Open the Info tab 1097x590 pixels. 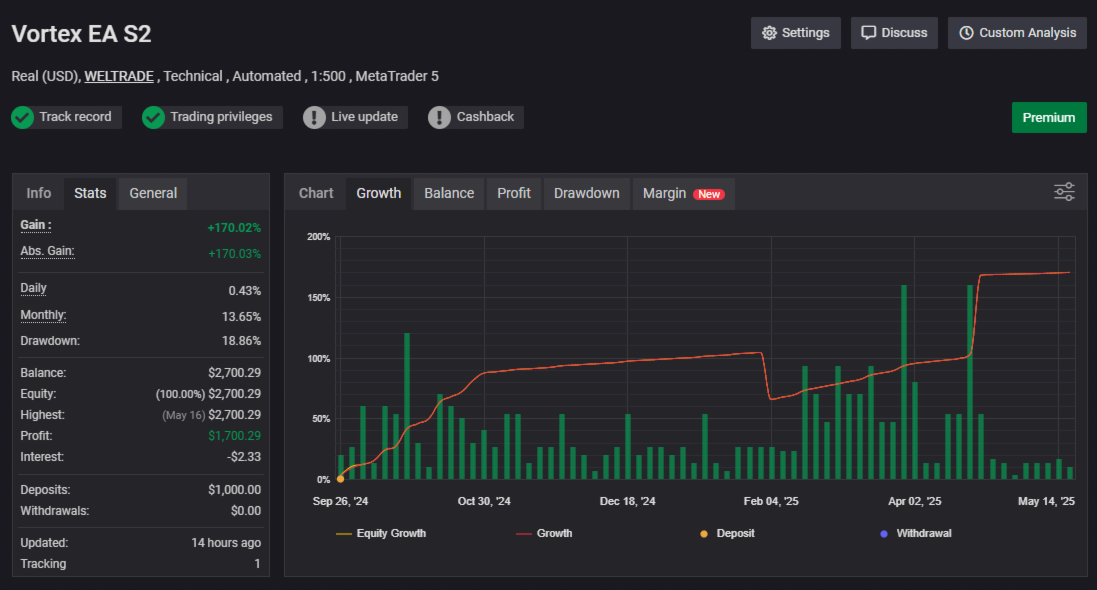[x=38, y=193]
